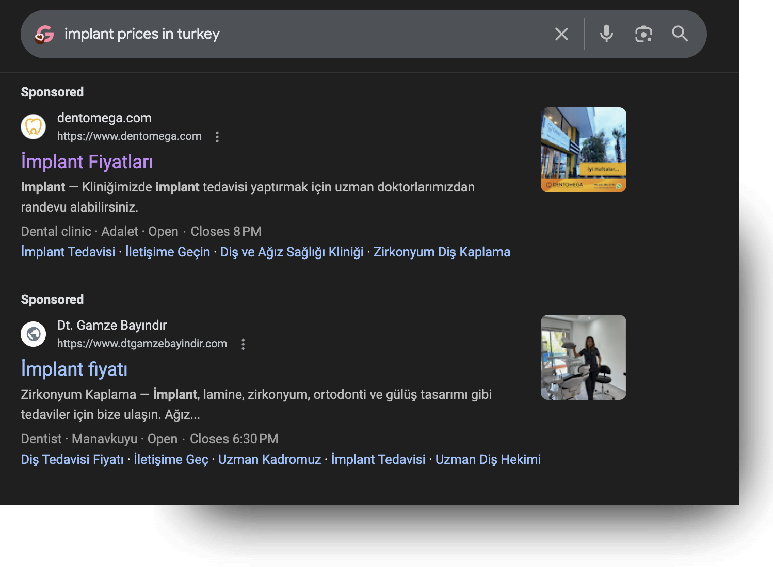The image size is (773, 567).
Task: Open the 'Zirkonyum Diş Kaplama' sitelink
Action: (x=442, y=252)
